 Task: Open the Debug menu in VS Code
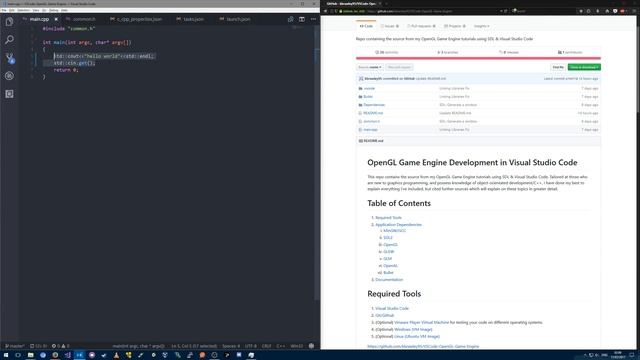click(x=53, y=10)
